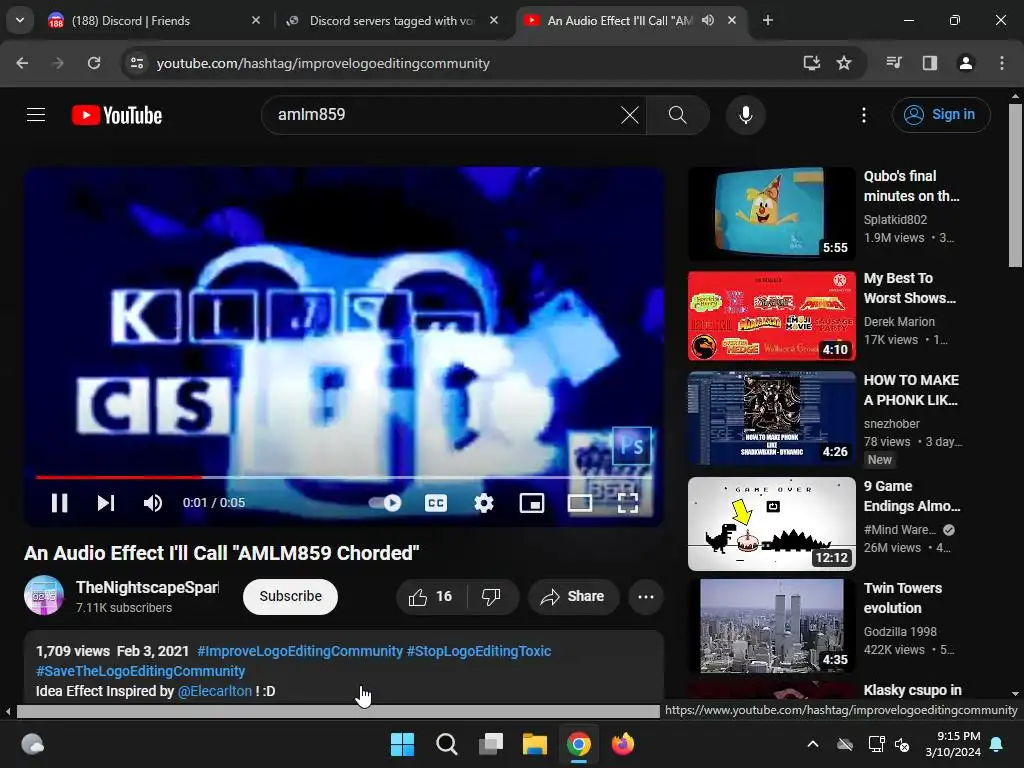Screen dimensions: 1024x768
Task: Bookmark this page with the star
Action: (x=844, y=63)
